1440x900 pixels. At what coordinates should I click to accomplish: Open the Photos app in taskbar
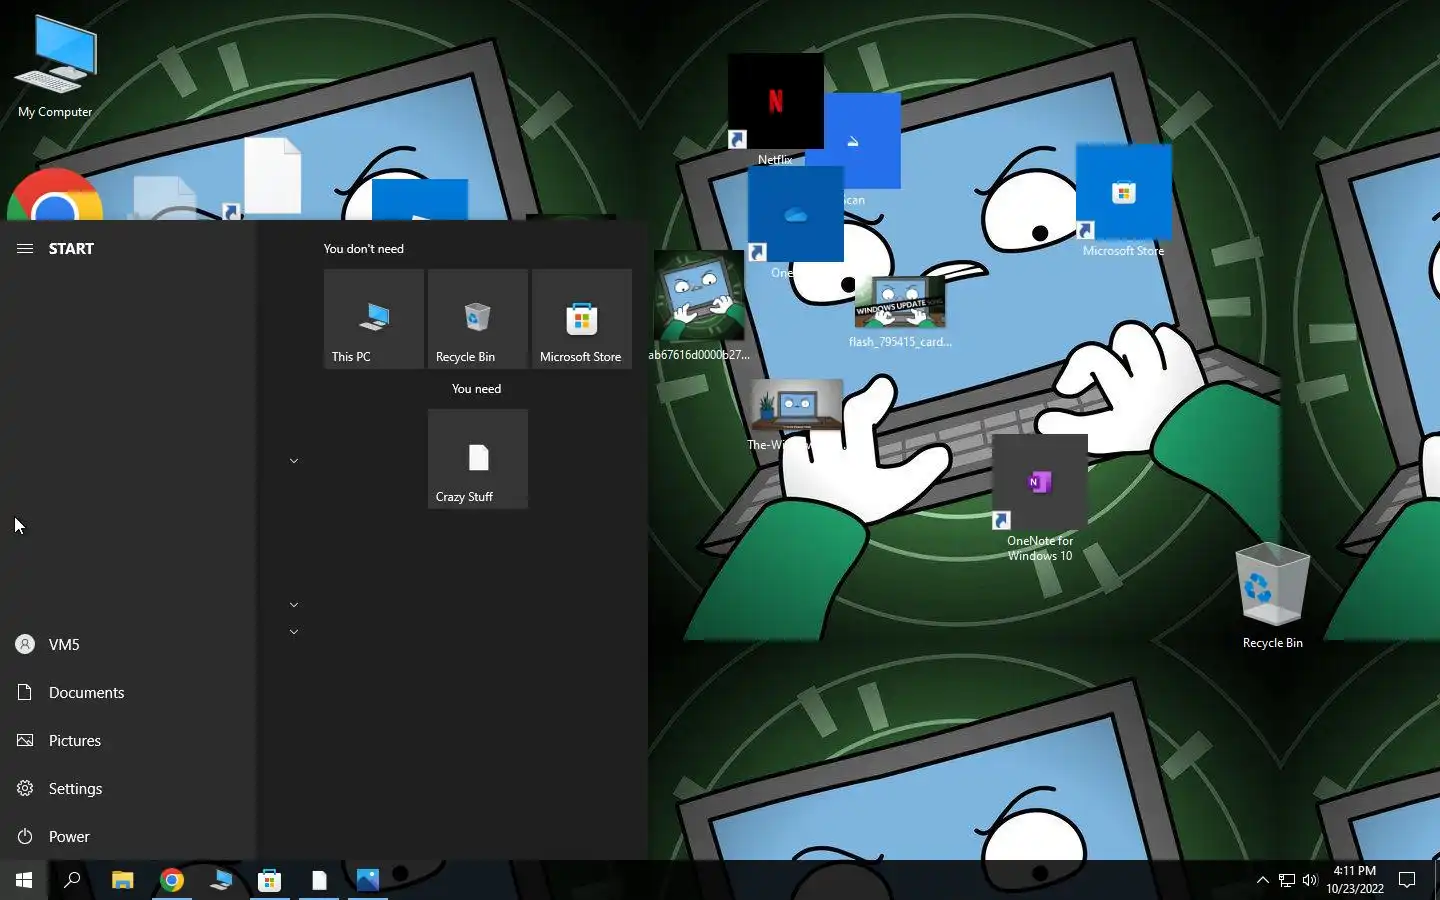(368, 880)
